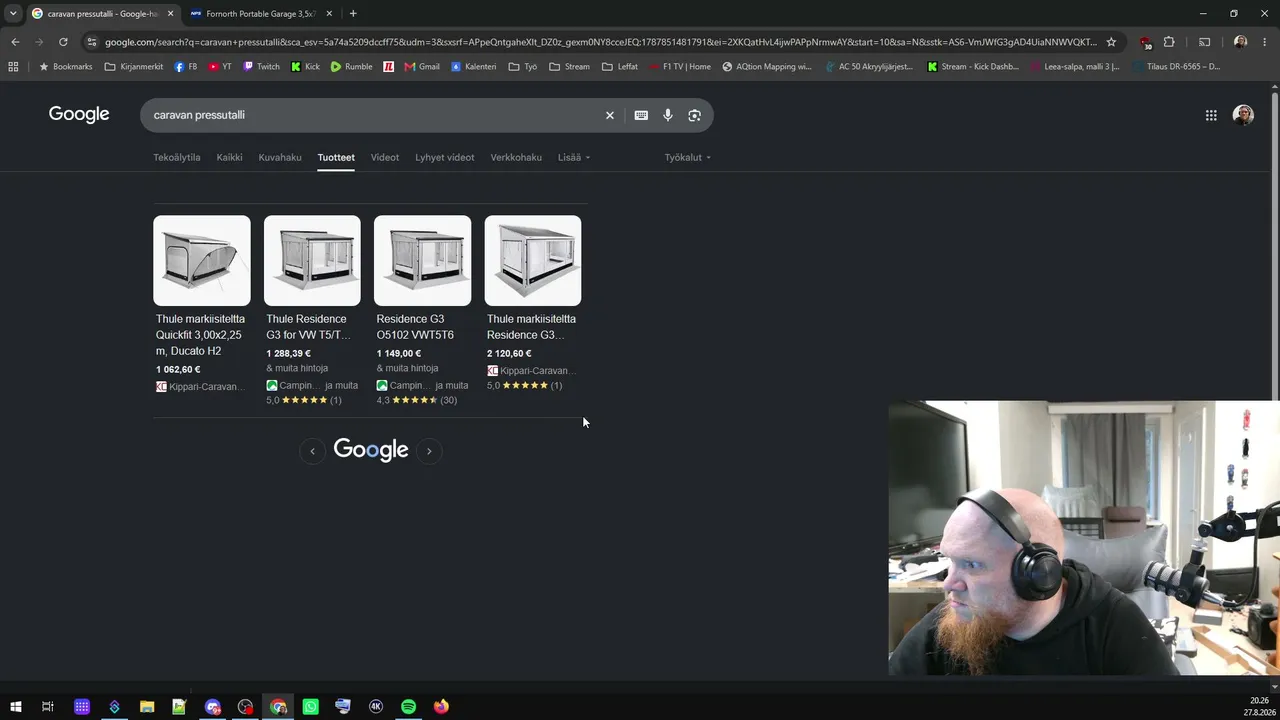Image resolution: width=1280 pixels, height=720 pixels.
Task: Switch to the Kaikki results tab
Action: pyautogui.click(x=230, y=157)
